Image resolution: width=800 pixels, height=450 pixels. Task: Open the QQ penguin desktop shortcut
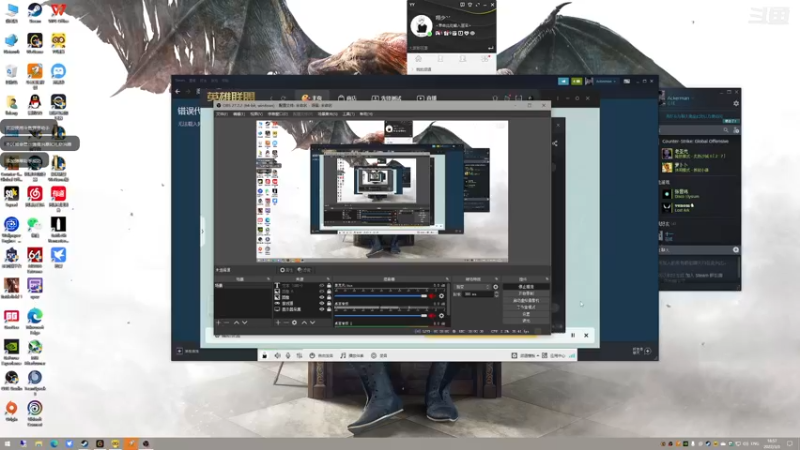(x=35, y=102)
